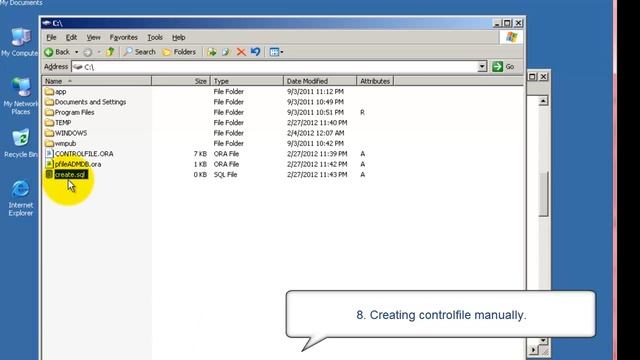
Task: Click background window scroll right arrow
Action: pos(533,350)
